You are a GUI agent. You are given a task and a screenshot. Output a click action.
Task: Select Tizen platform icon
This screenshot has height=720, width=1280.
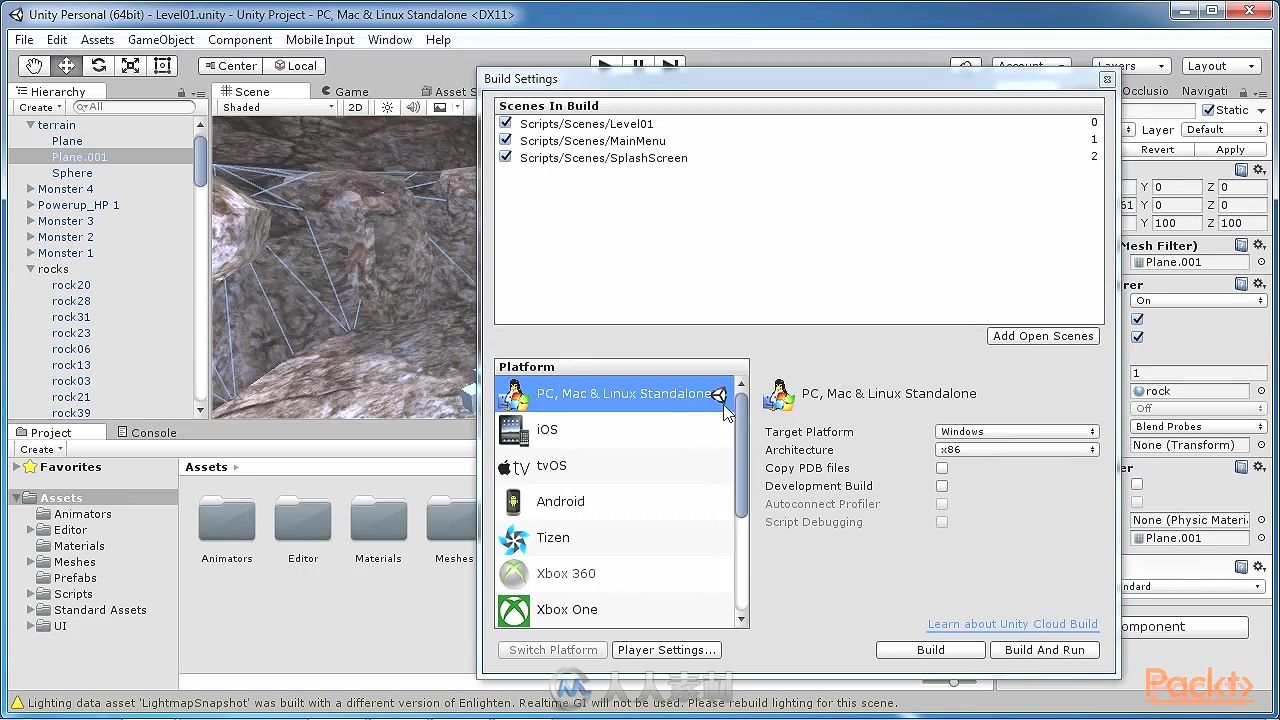click(x=514, y=538)
